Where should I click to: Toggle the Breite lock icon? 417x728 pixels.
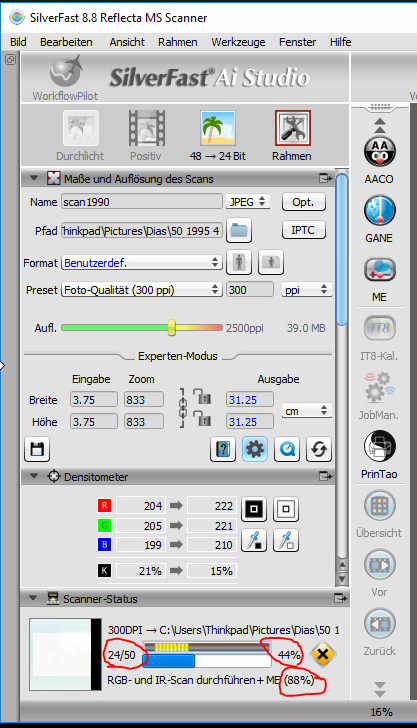202,397
